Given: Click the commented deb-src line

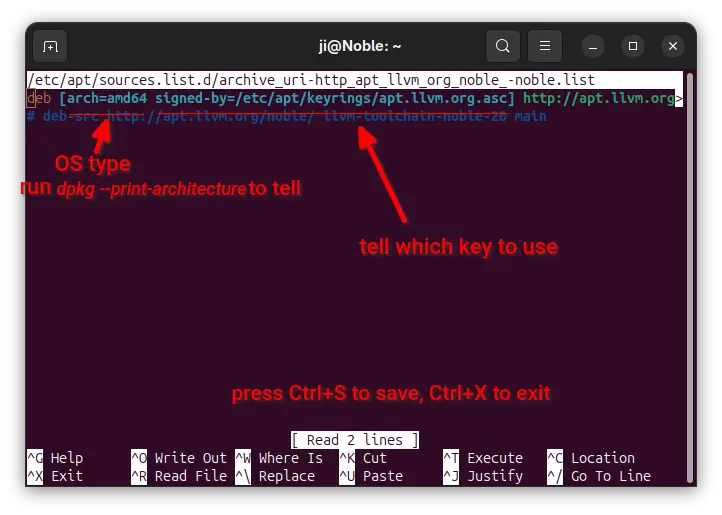Looking at the screenshot, I should 286,116.
